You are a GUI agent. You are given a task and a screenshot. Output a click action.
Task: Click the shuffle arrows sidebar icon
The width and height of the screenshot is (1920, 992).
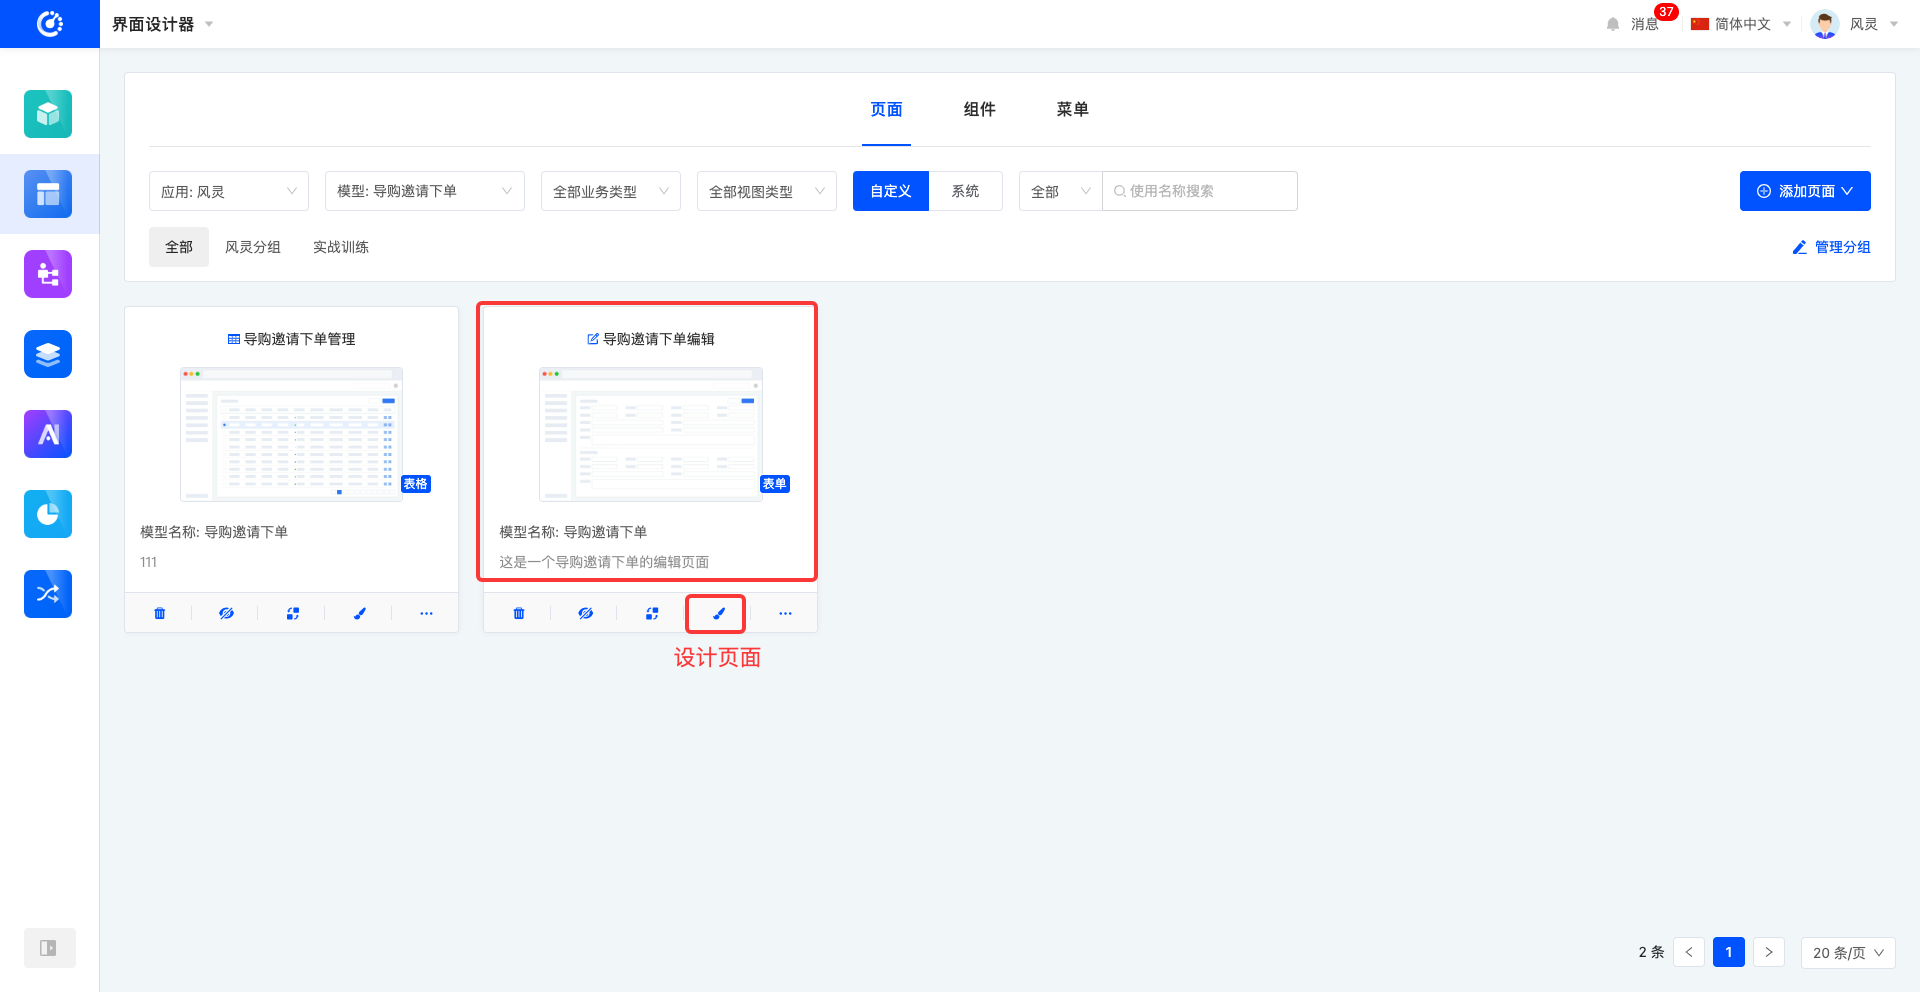(48, 594)
